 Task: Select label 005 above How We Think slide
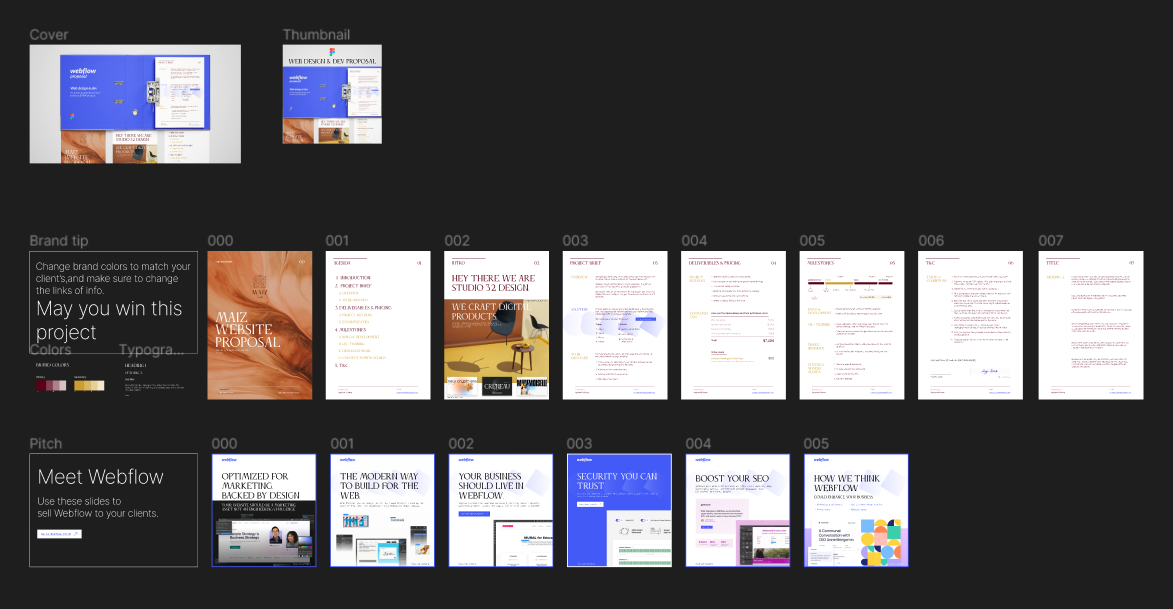[816, 443]
